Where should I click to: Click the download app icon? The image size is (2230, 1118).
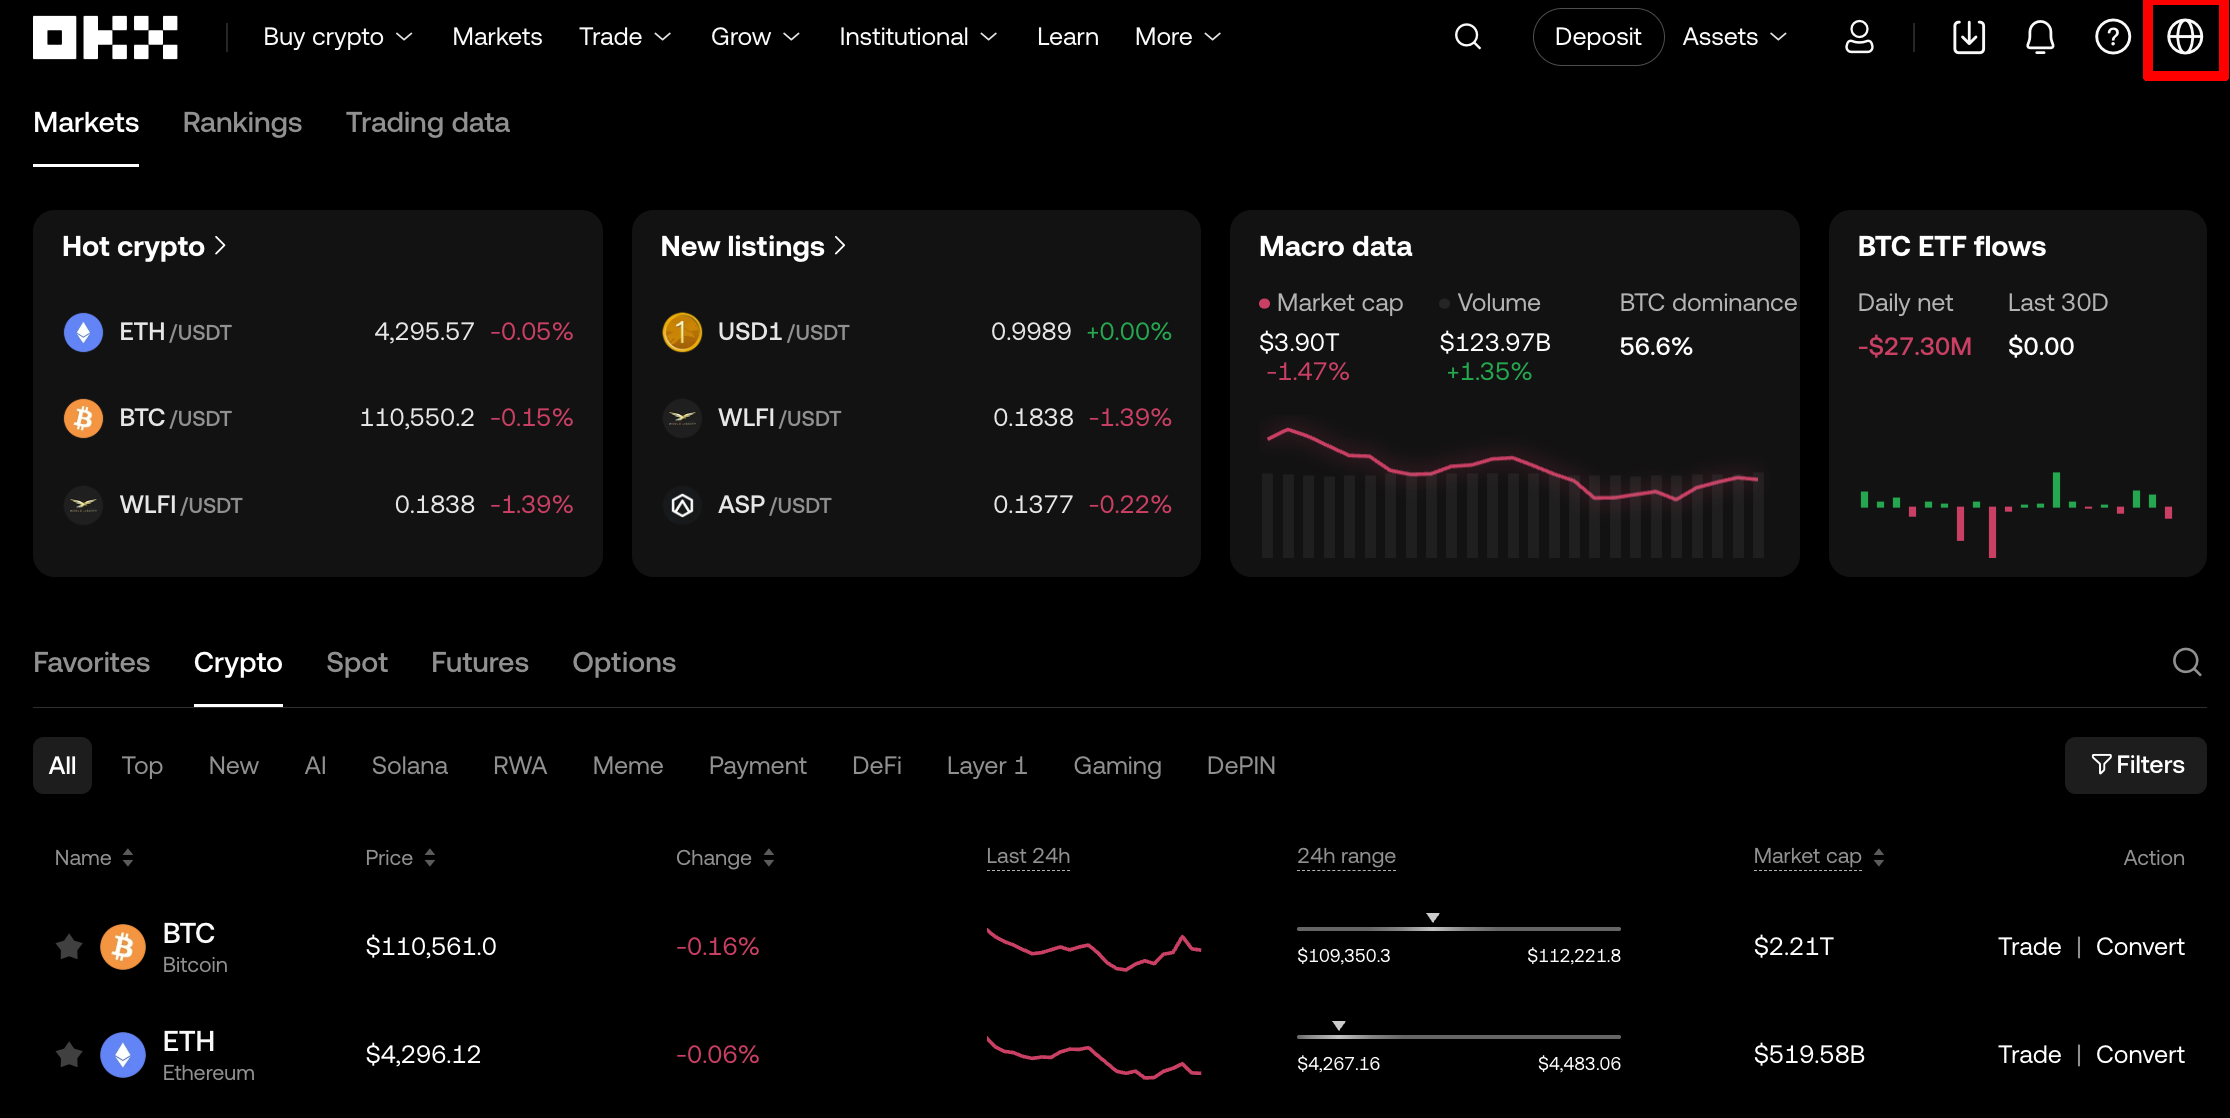click(1968, 37)
